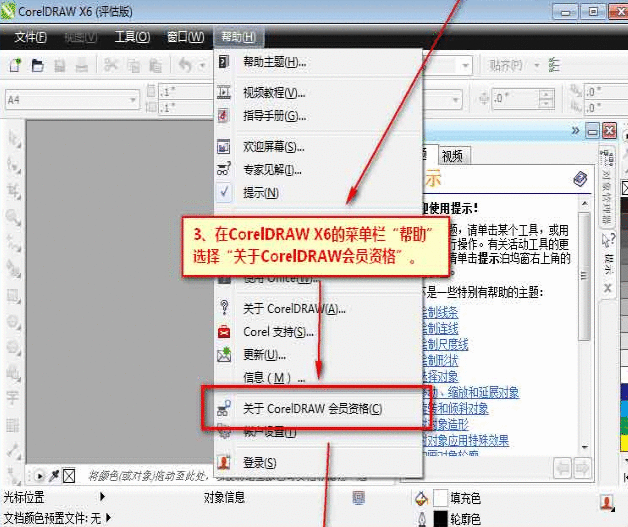
Task: Click the 填充色 fill color swatch
Action: tap(440, 498)
